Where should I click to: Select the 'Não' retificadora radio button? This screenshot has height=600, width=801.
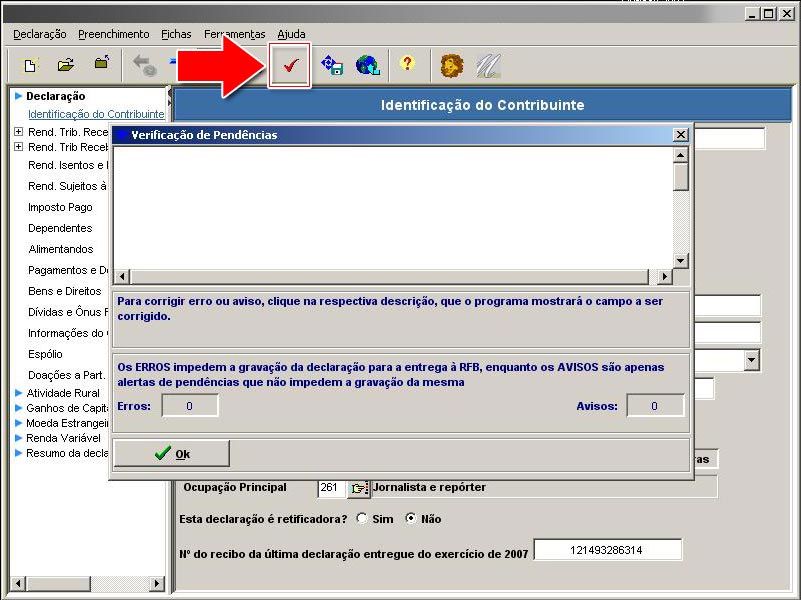tap(410, 519)
